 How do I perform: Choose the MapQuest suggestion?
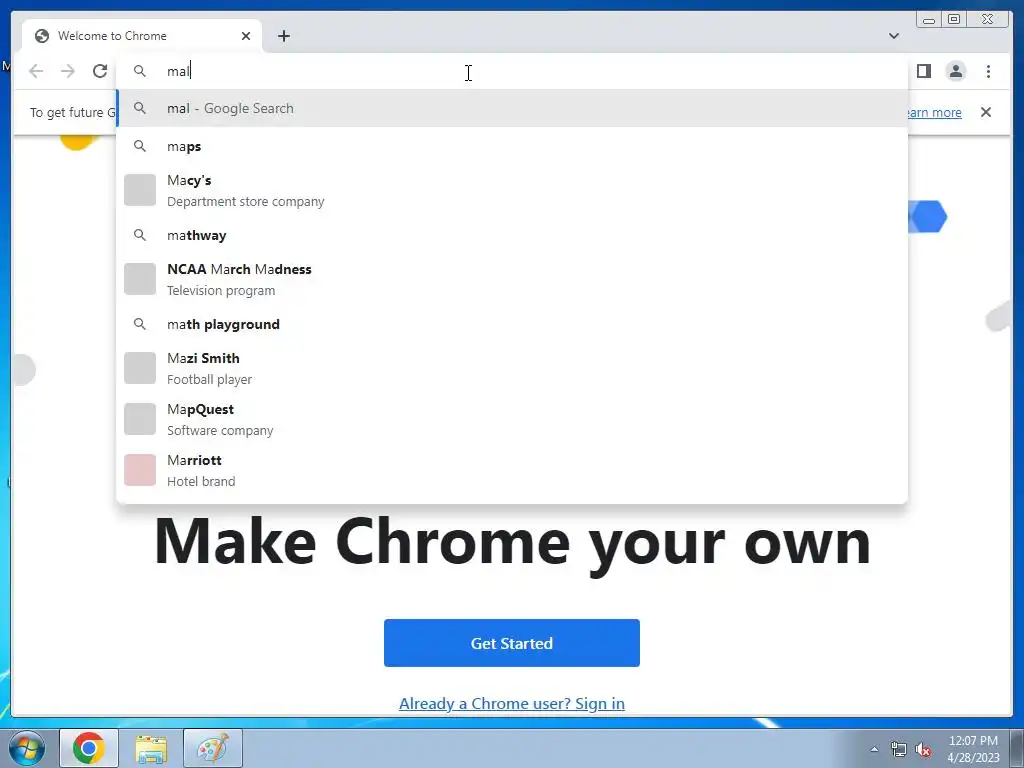point(512,419)
